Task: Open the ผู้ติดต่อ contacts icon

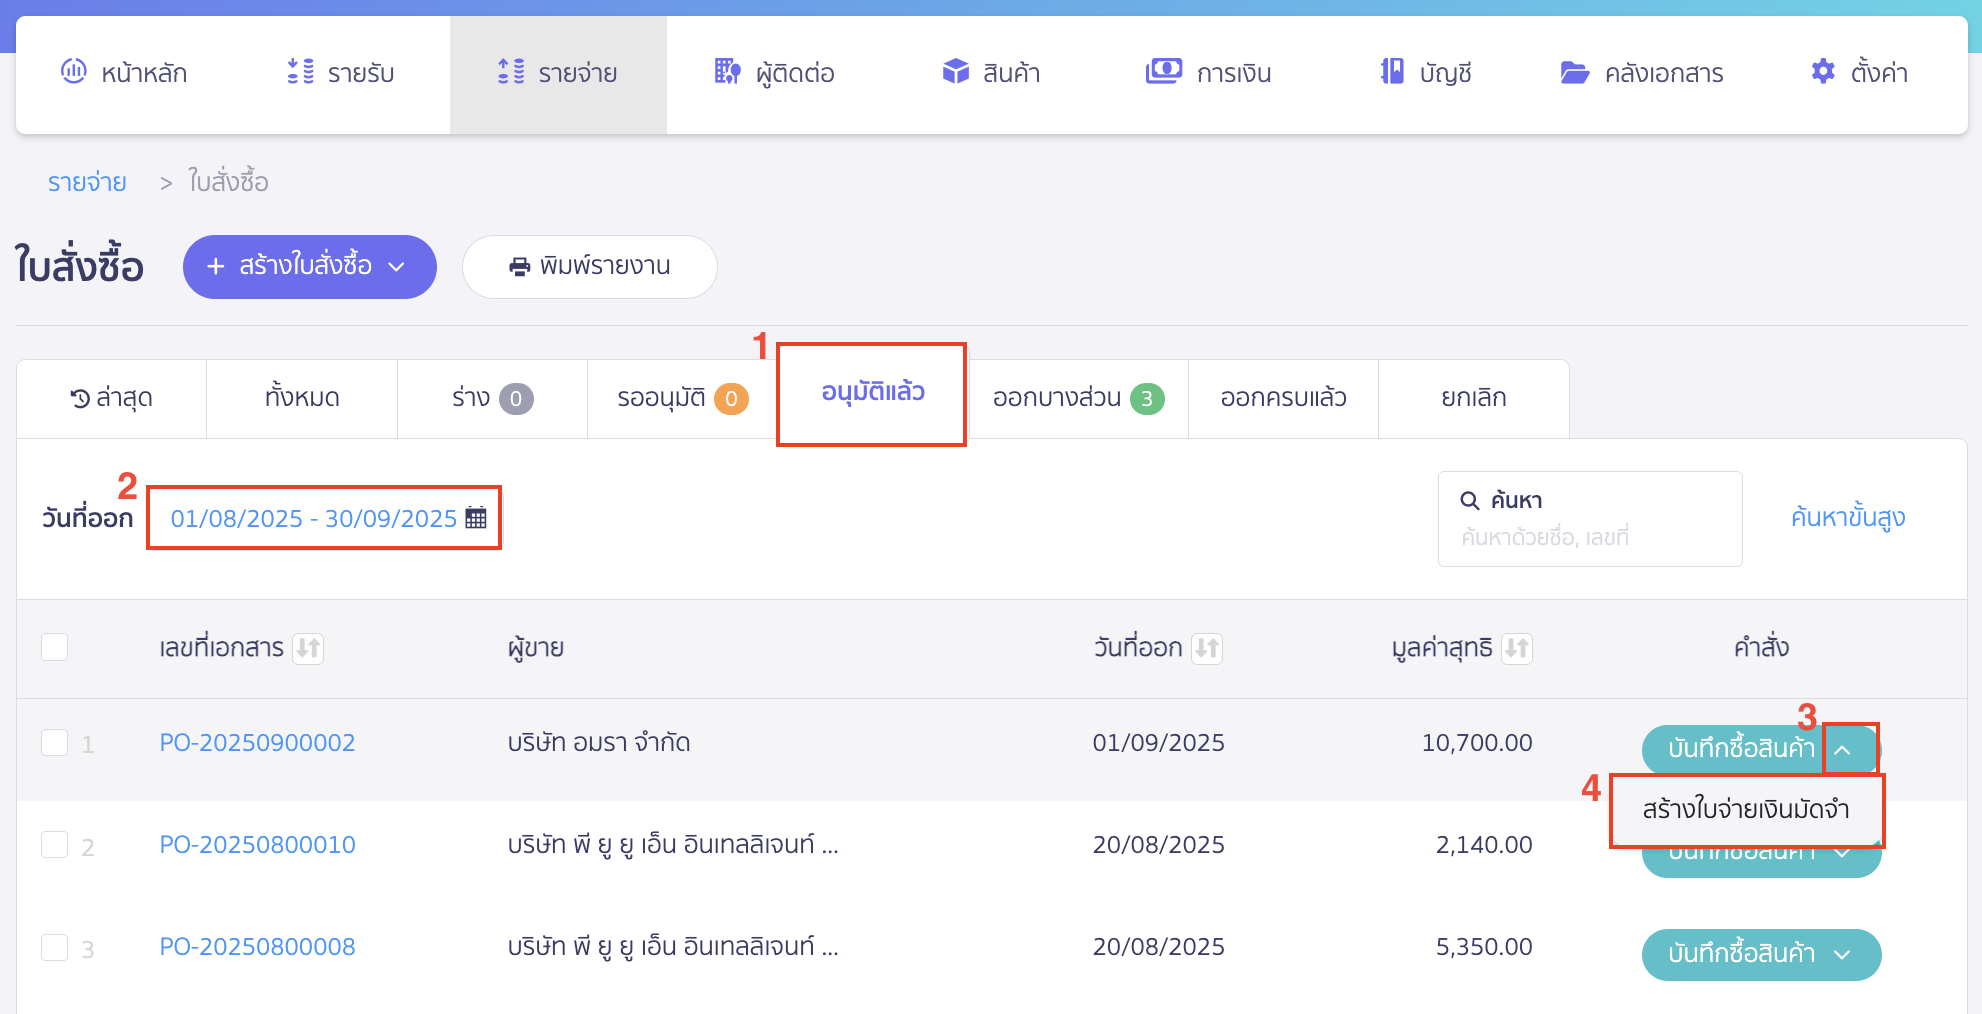Action: (726, 72)
